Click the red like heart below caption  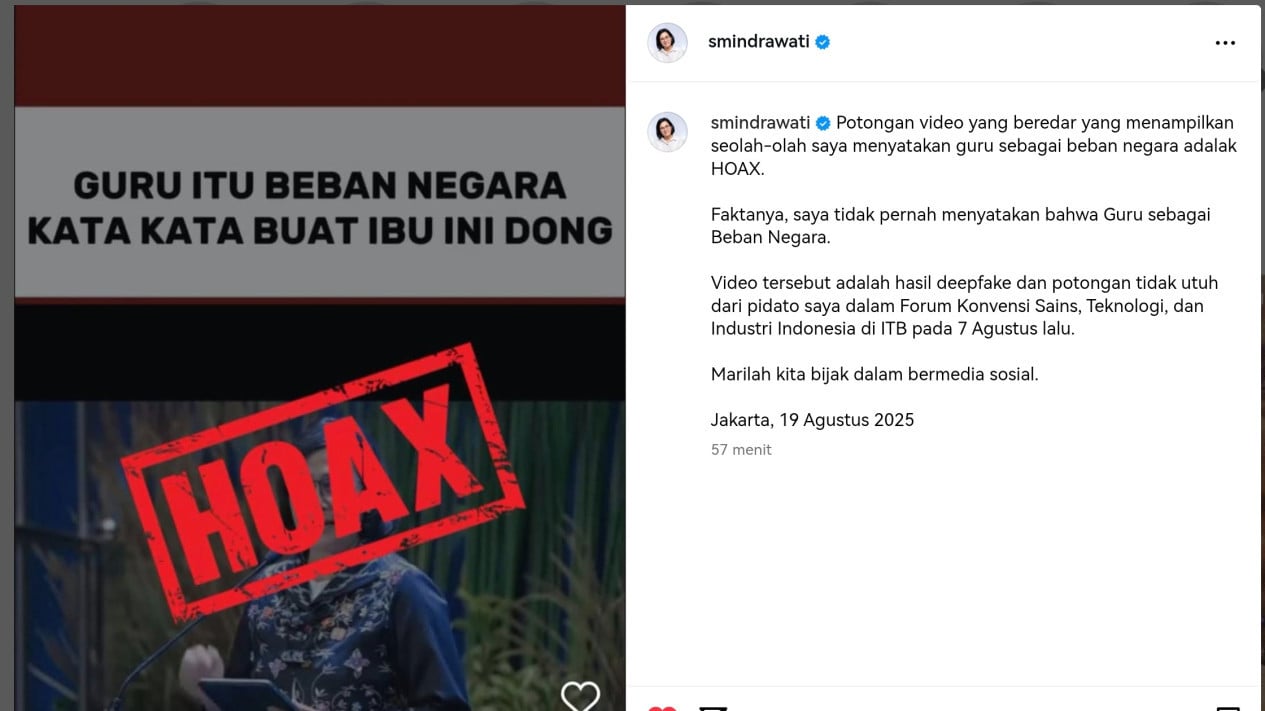pos(662,707)
